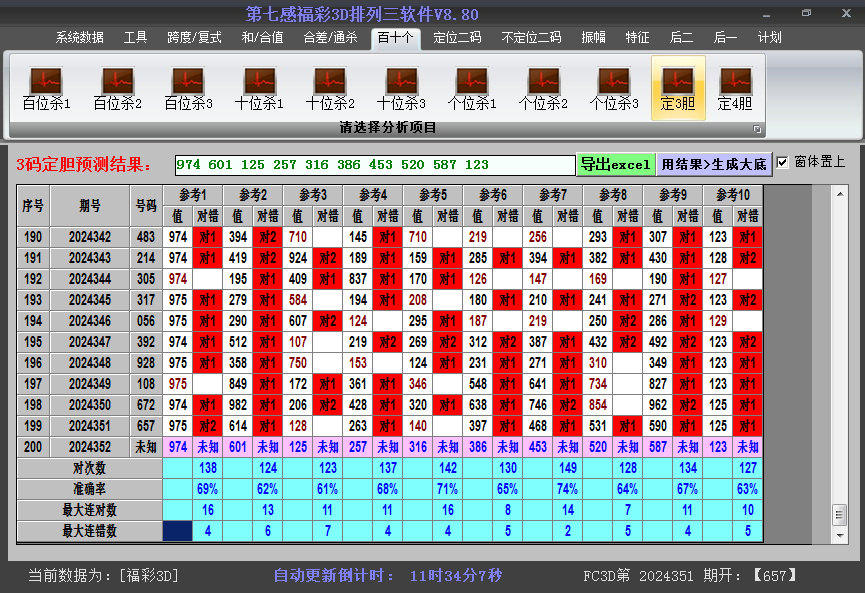Viewport: 865px width, 593px height.
Task: Switch to the 和/合值 tab
Action: coord(263,38)
